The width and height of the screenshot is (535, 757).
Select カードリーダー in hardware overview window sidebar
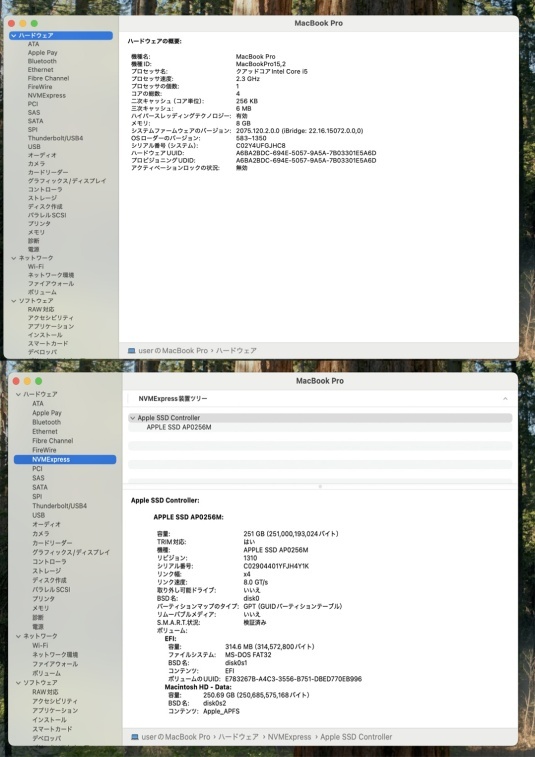coord(48,172)
